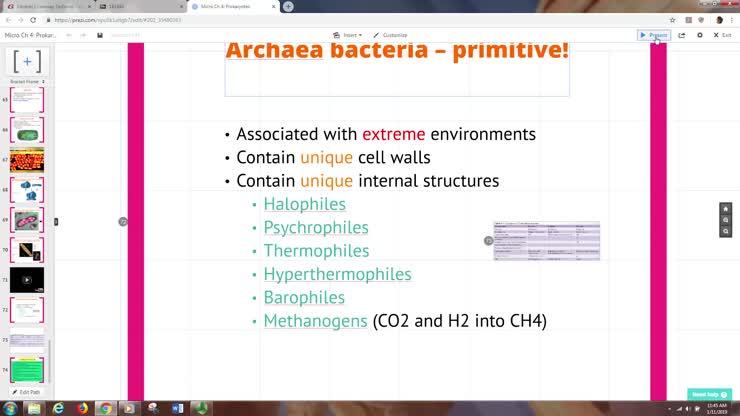The image size is (740, 416).
Task: Launch Internet Explorer from taskbar
Action: coord(58,408)
